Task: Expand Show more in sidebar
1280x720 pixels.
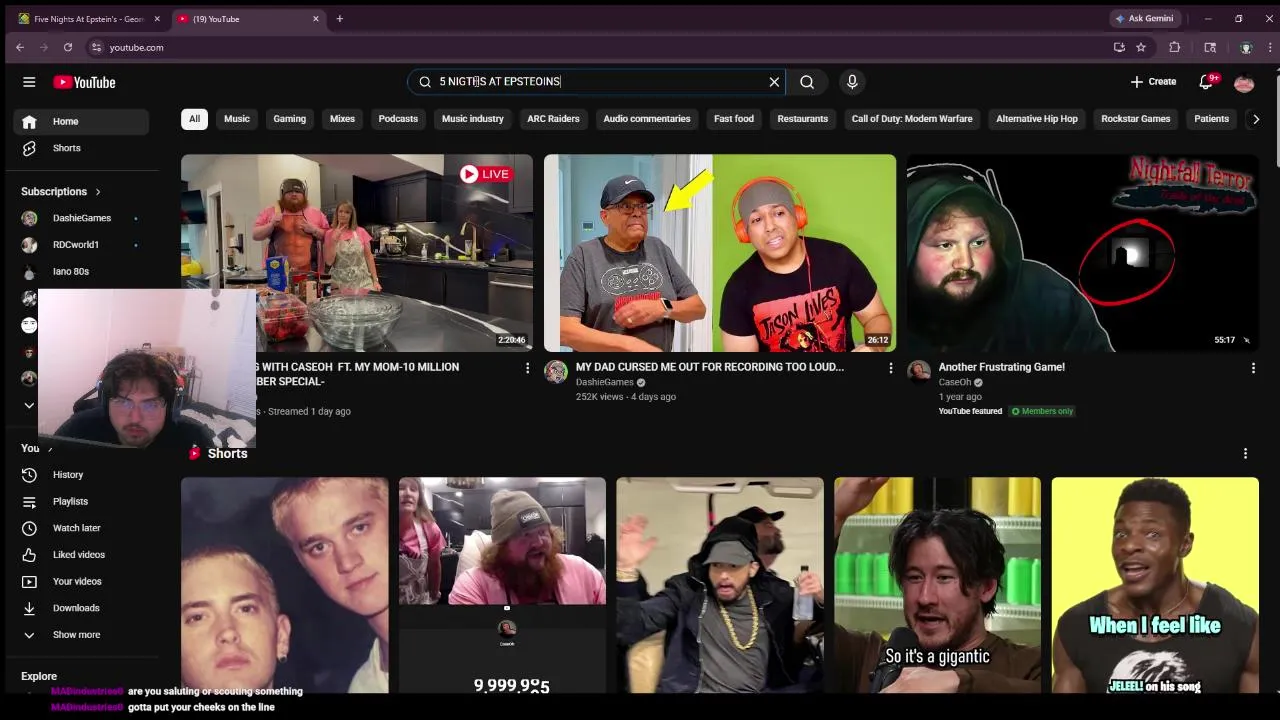Action: [x=81, y=635]
